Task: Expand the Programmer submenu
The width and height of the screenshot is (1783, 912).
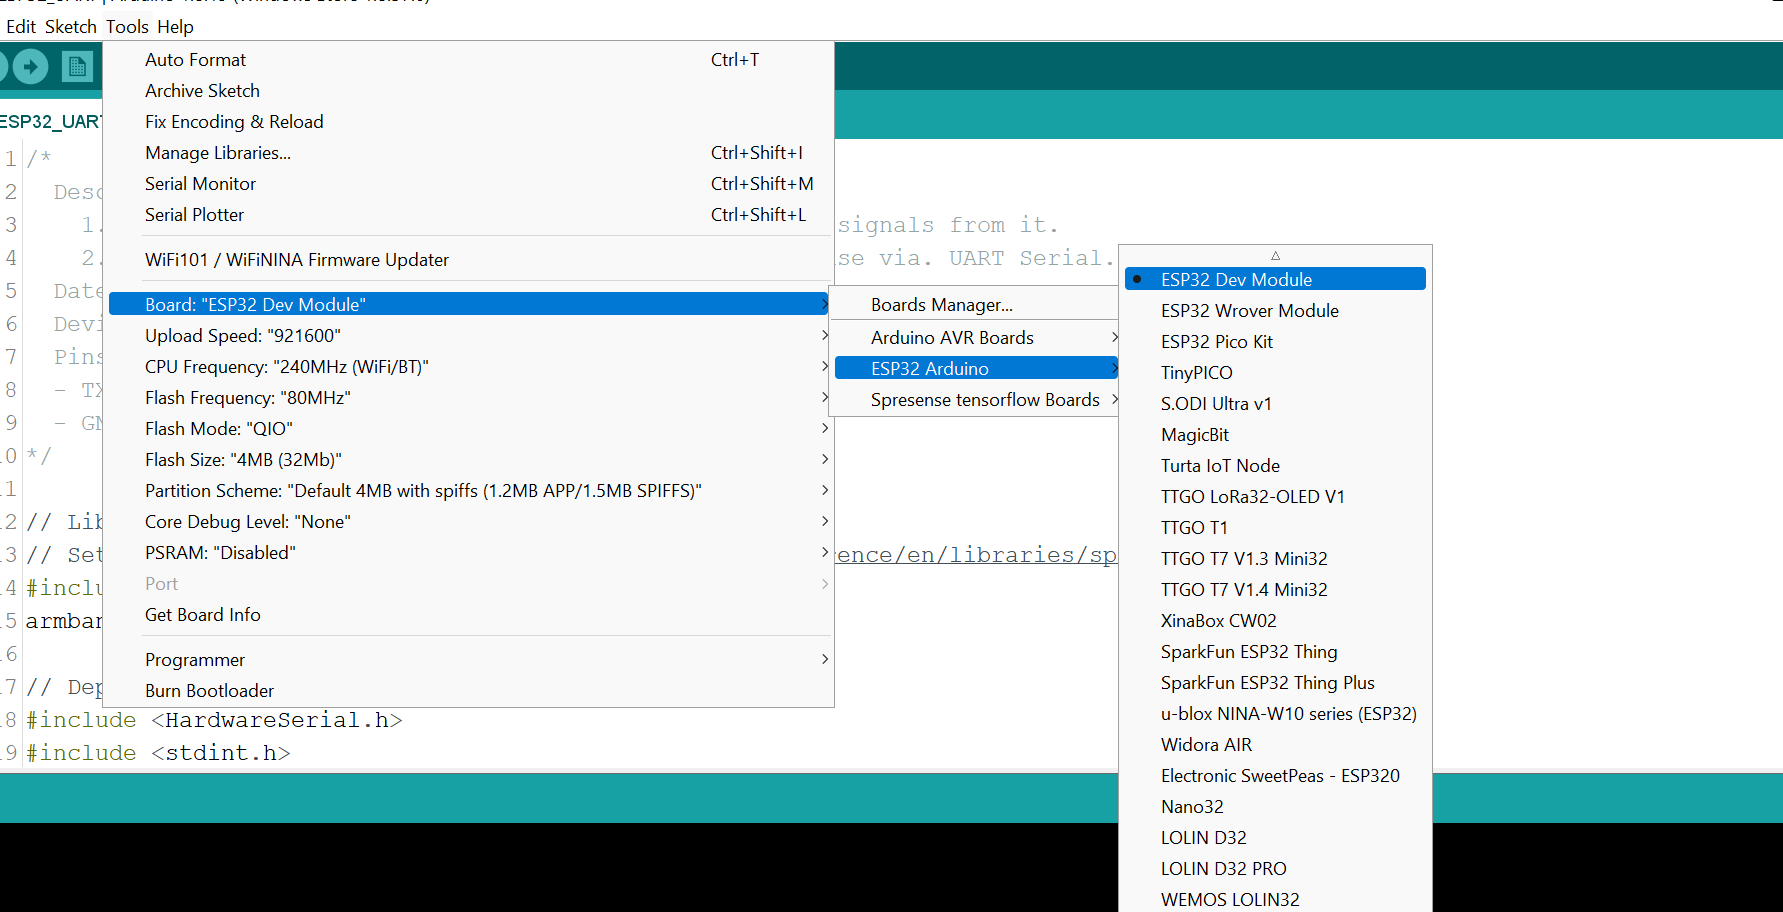Action: 195,659
